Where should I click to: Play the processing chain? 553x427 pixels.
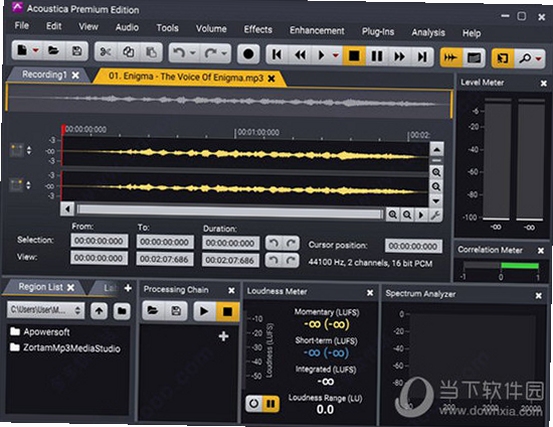pos(204,311)
